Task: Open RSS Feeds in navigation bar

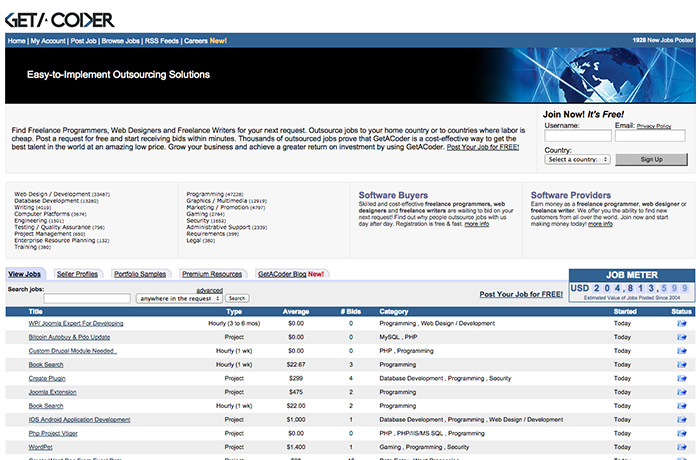Action: 162,41
